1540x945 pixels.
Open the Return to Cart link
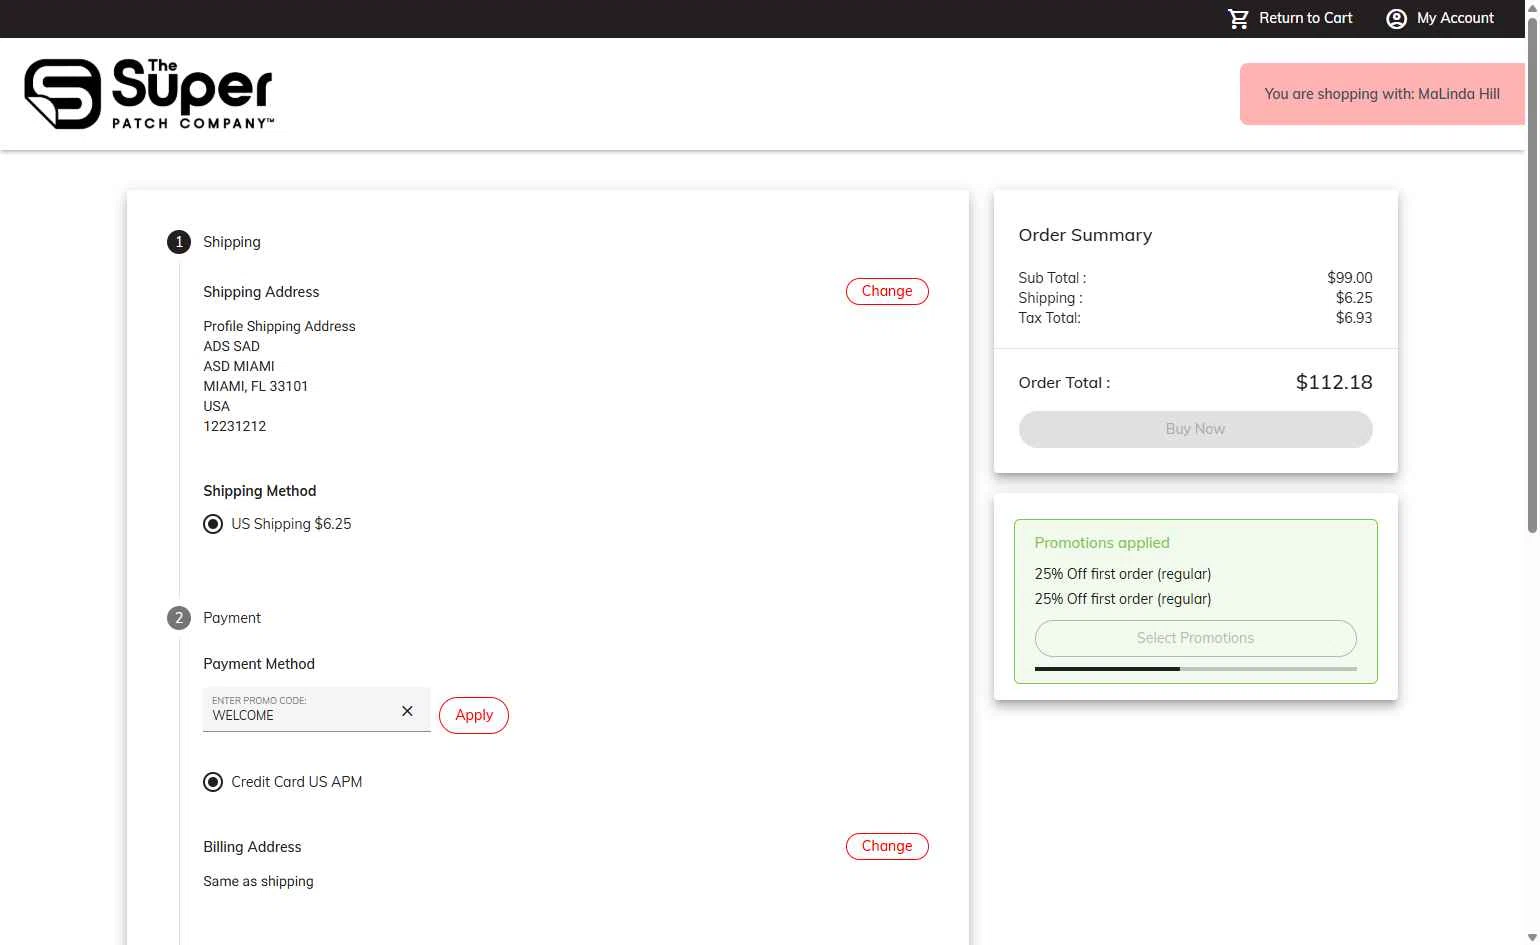click(1305, 18)
